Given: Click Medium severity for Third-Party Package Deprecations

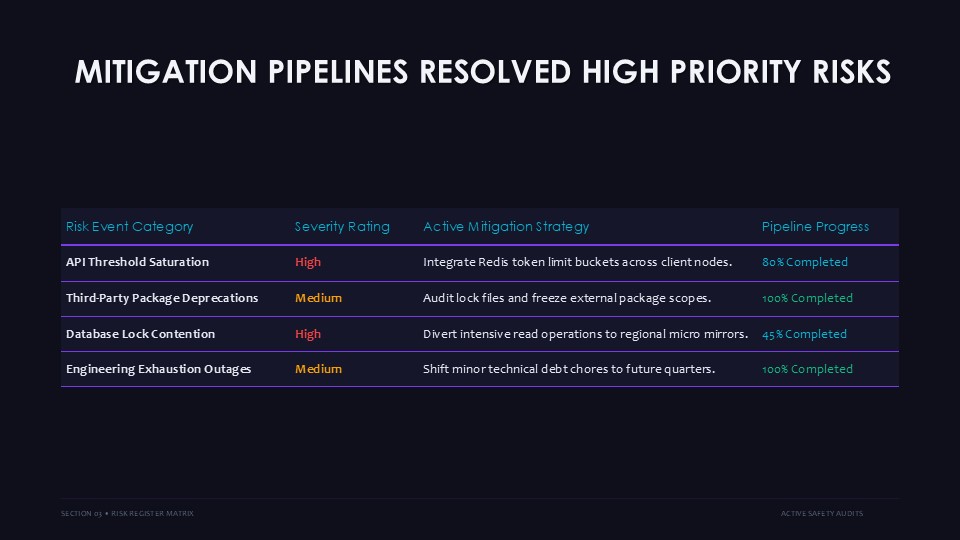Looking at the screenshot, I should click(318, 298).
